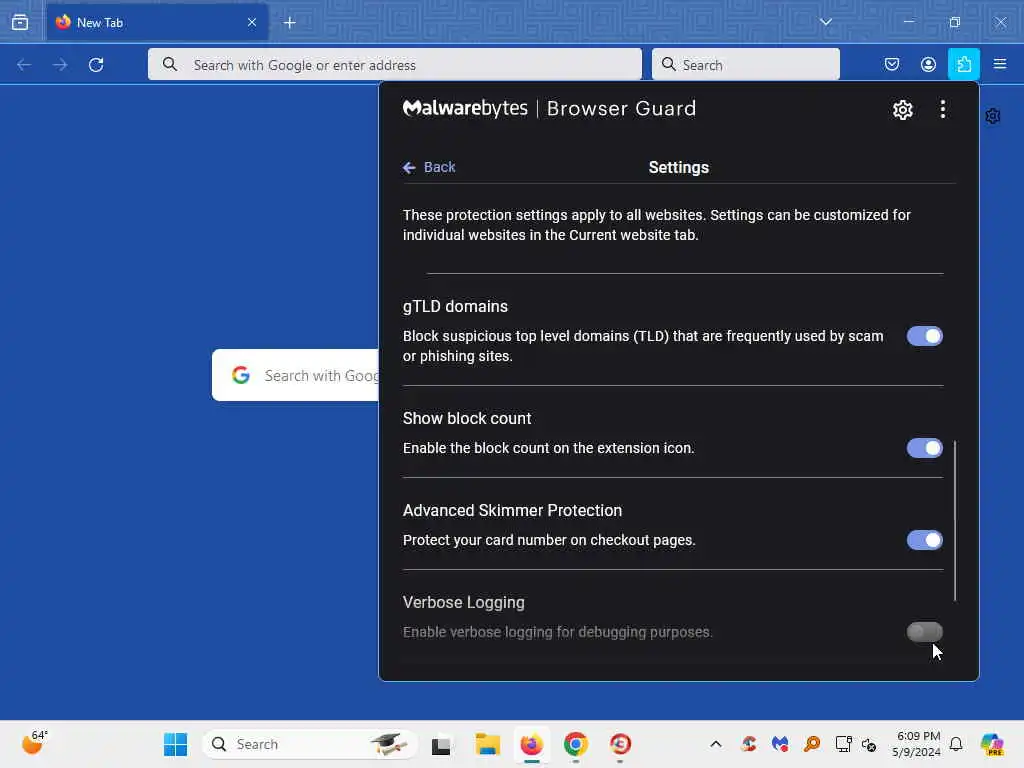Open the muted volume tray icon
The width and height of the screenshot is (1024, 768).
[x=869, y=744]
